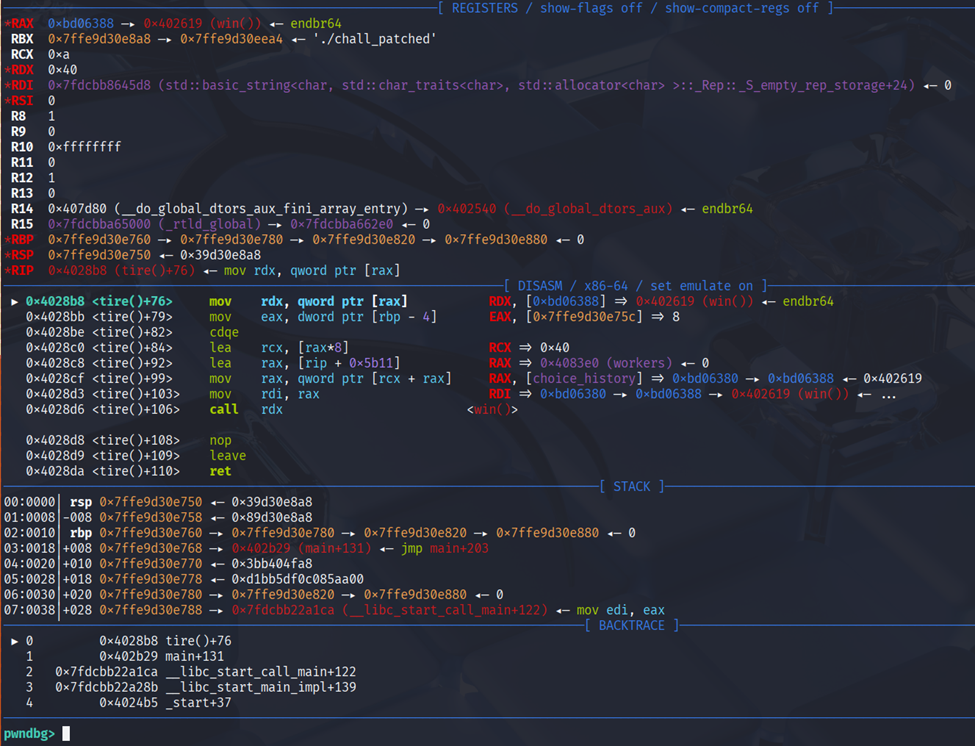This screenshot has height=746, width=975.
Task: Select the call instruction at tire()+106
Action: 224,409
